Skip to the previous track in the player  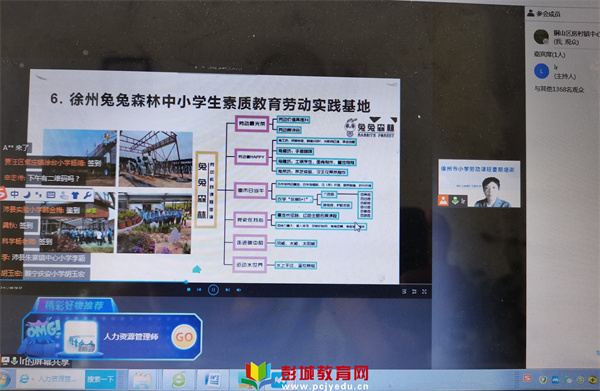(199, 290)
